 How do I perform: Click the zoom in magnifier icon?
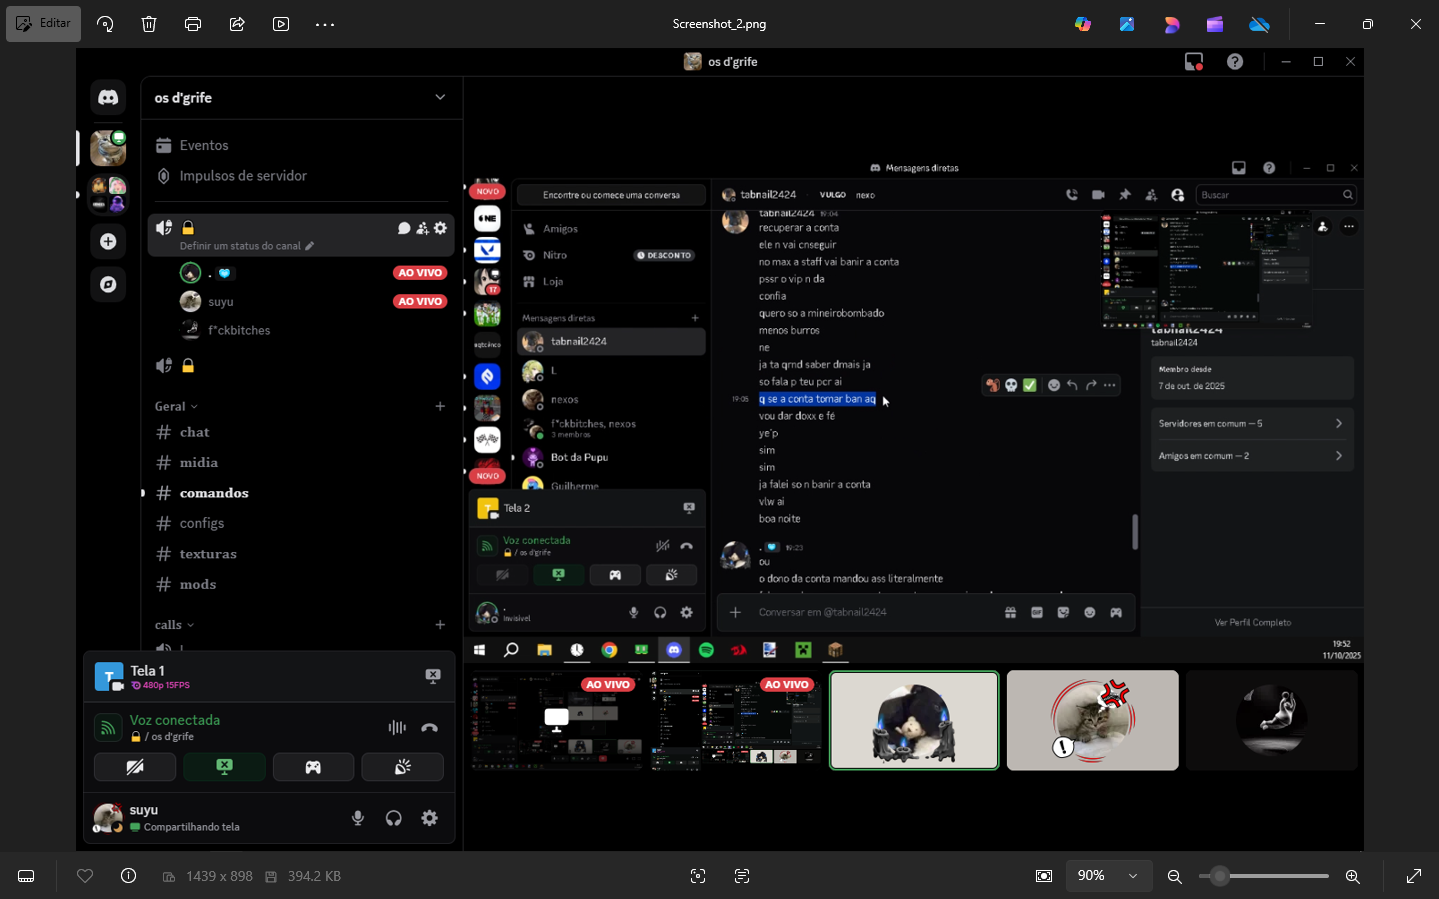tap(1353, 876)
